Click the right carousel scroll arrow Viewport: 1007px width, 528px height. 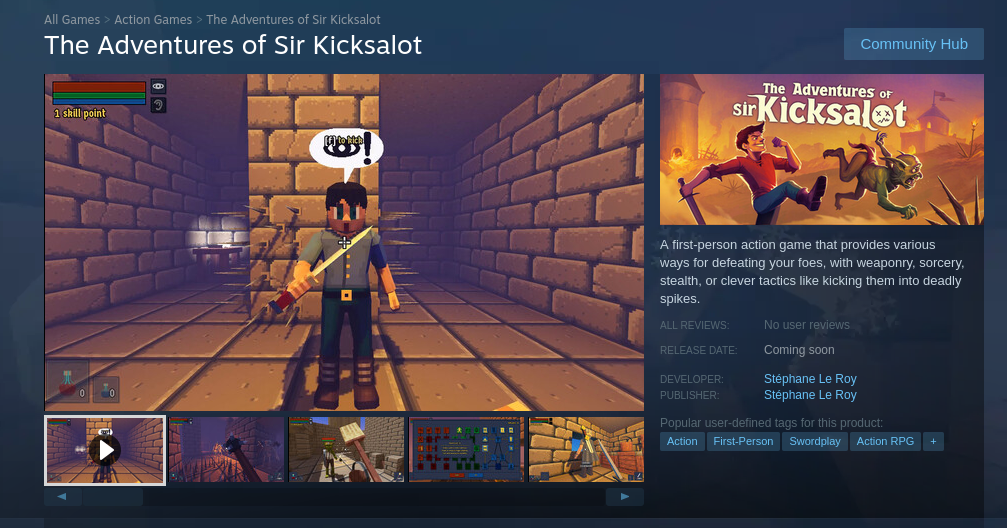coord(624,497)
